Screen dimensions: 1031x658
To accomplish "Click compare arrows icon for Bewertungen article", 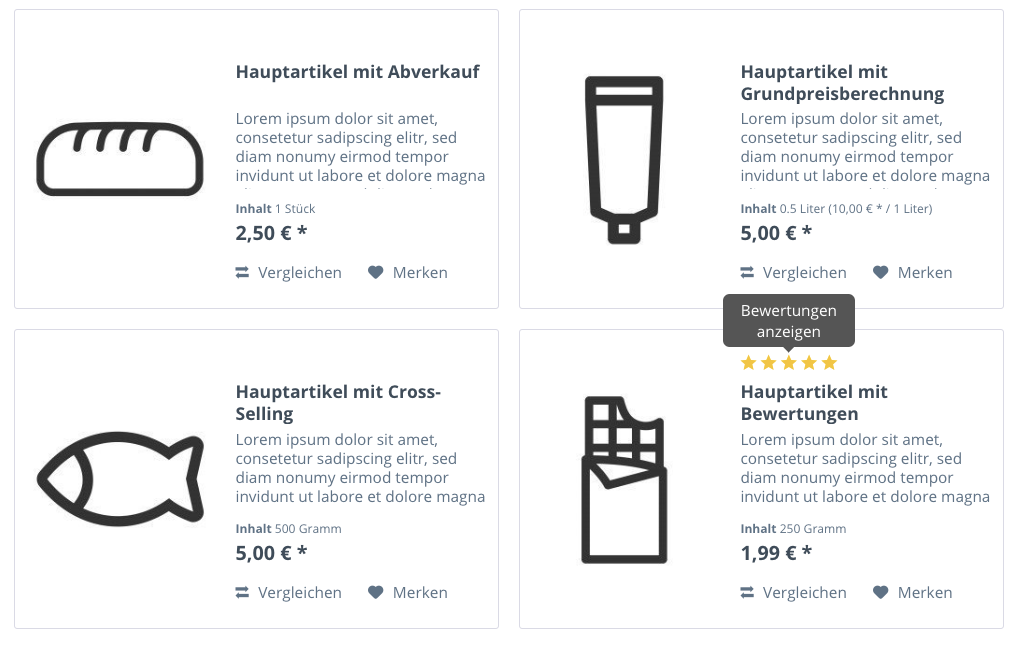I will pos(747,592).
